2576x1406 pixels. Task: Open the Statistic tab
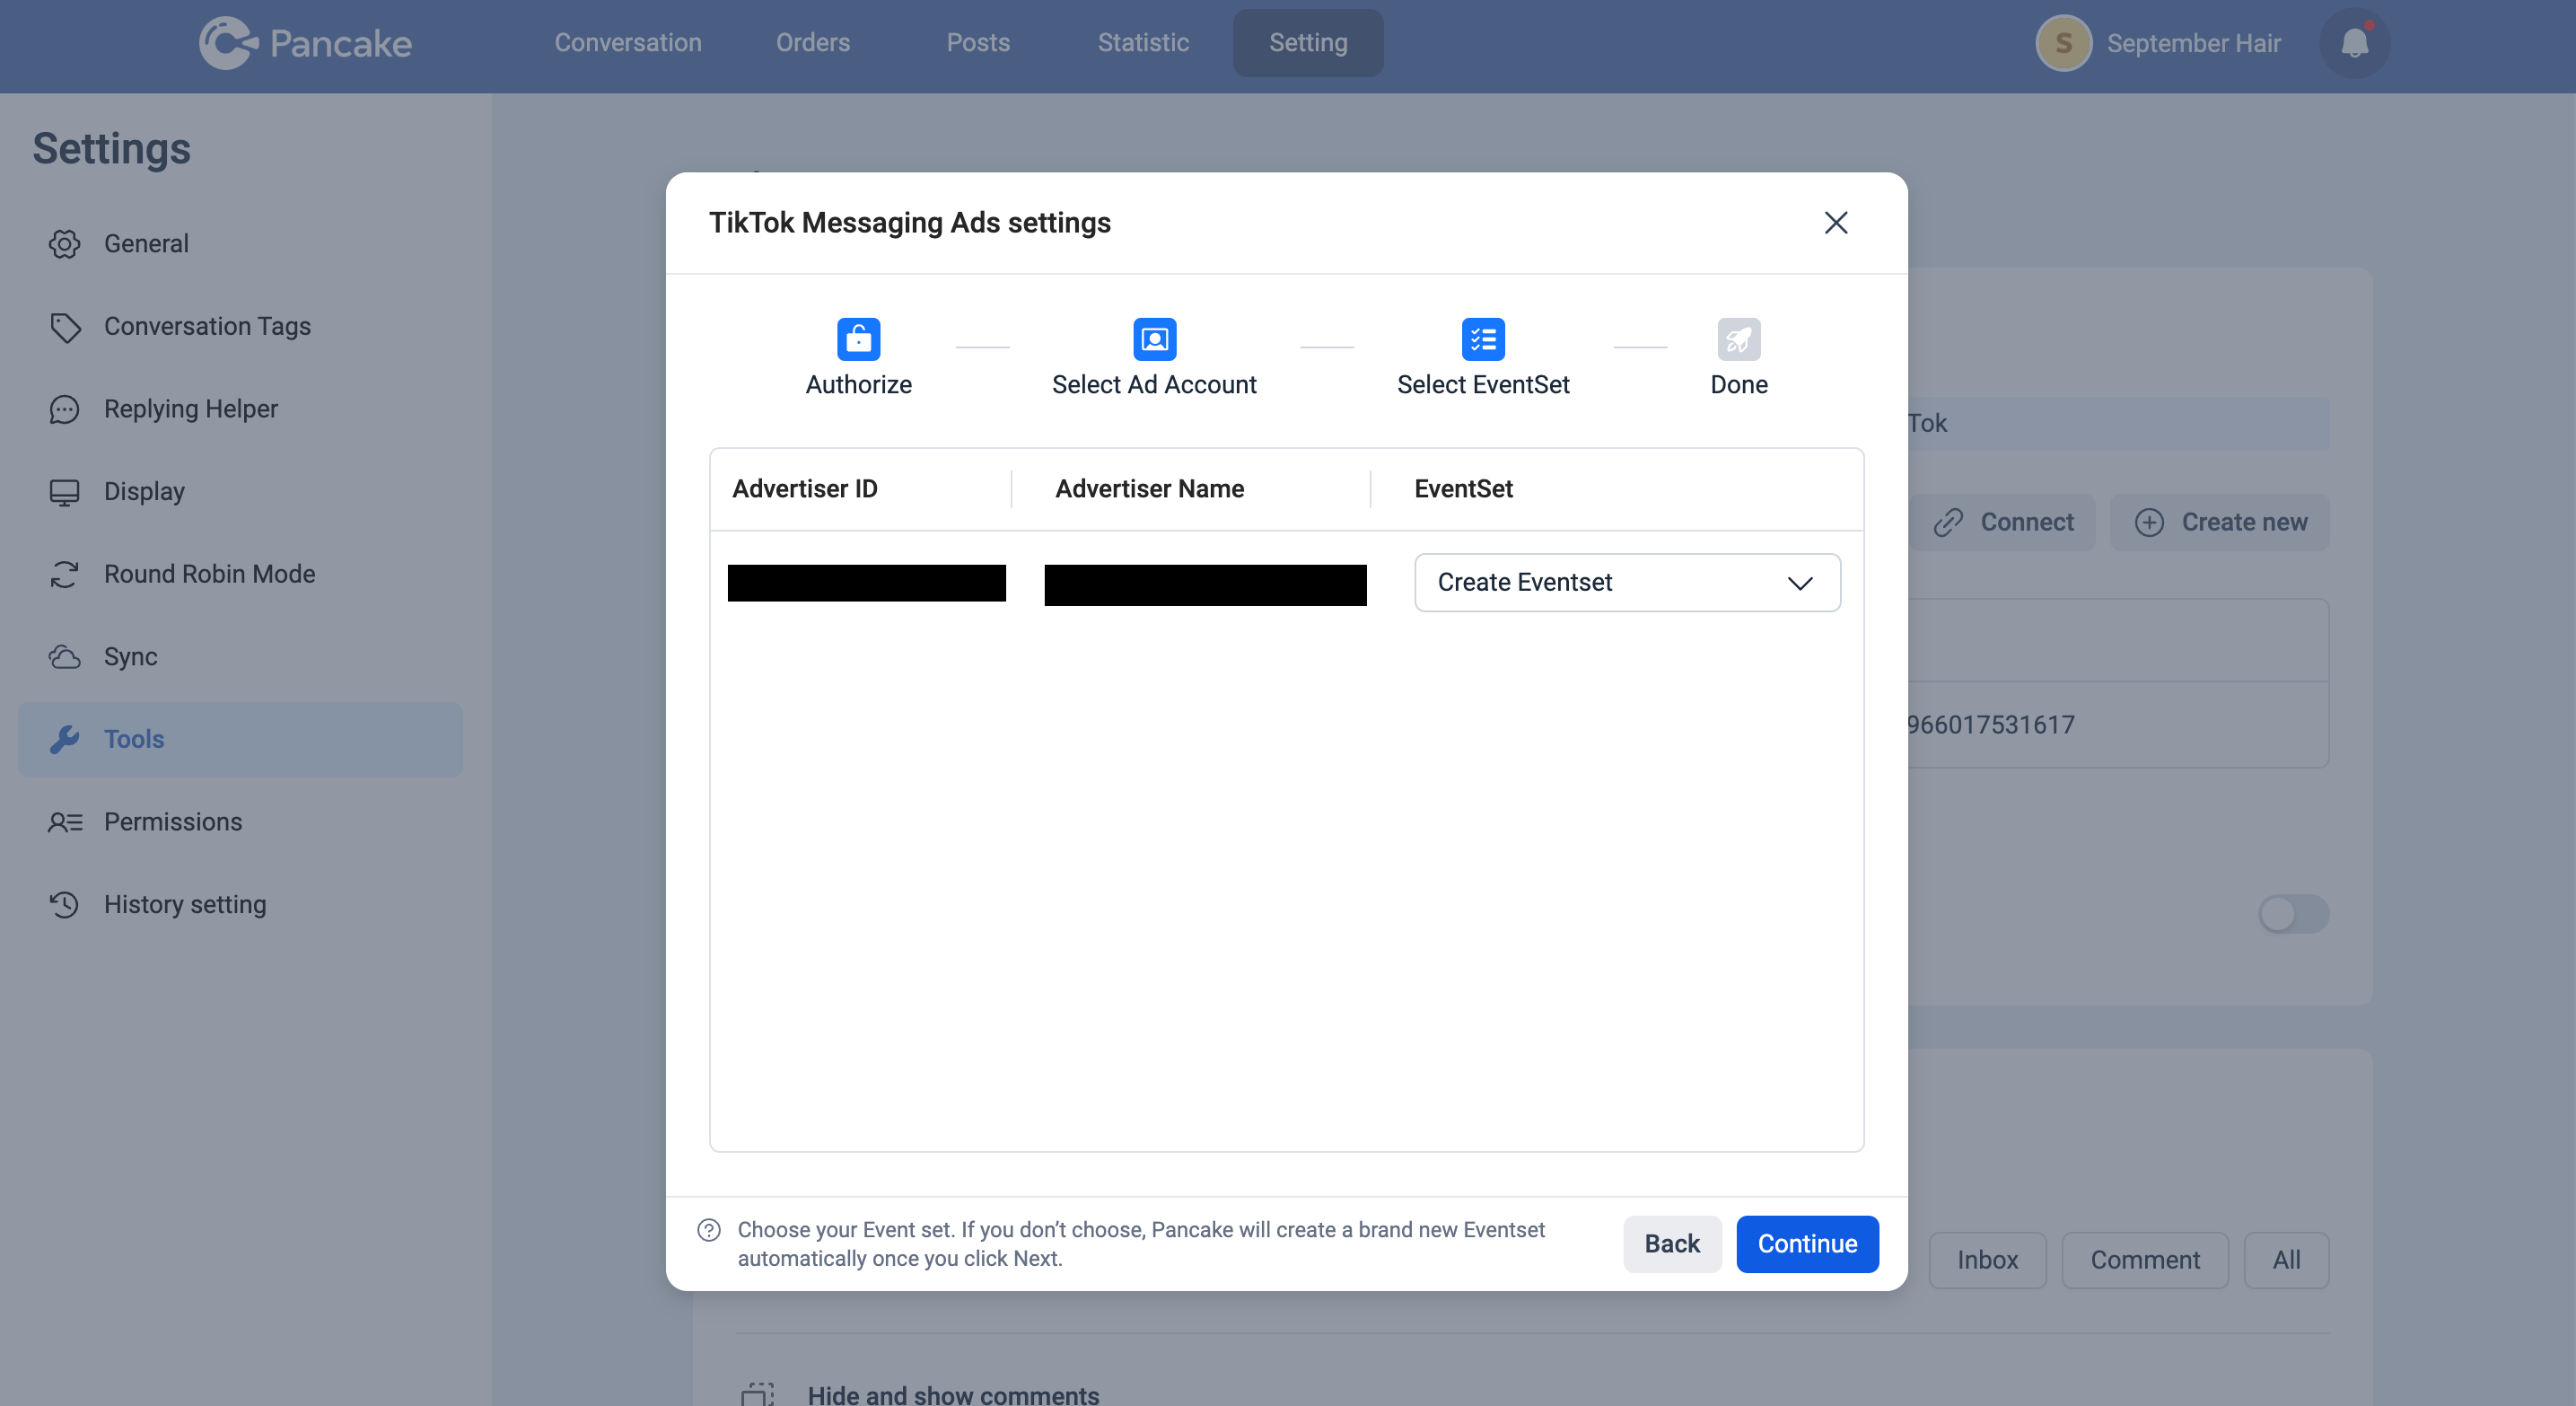click(1143, 43)
